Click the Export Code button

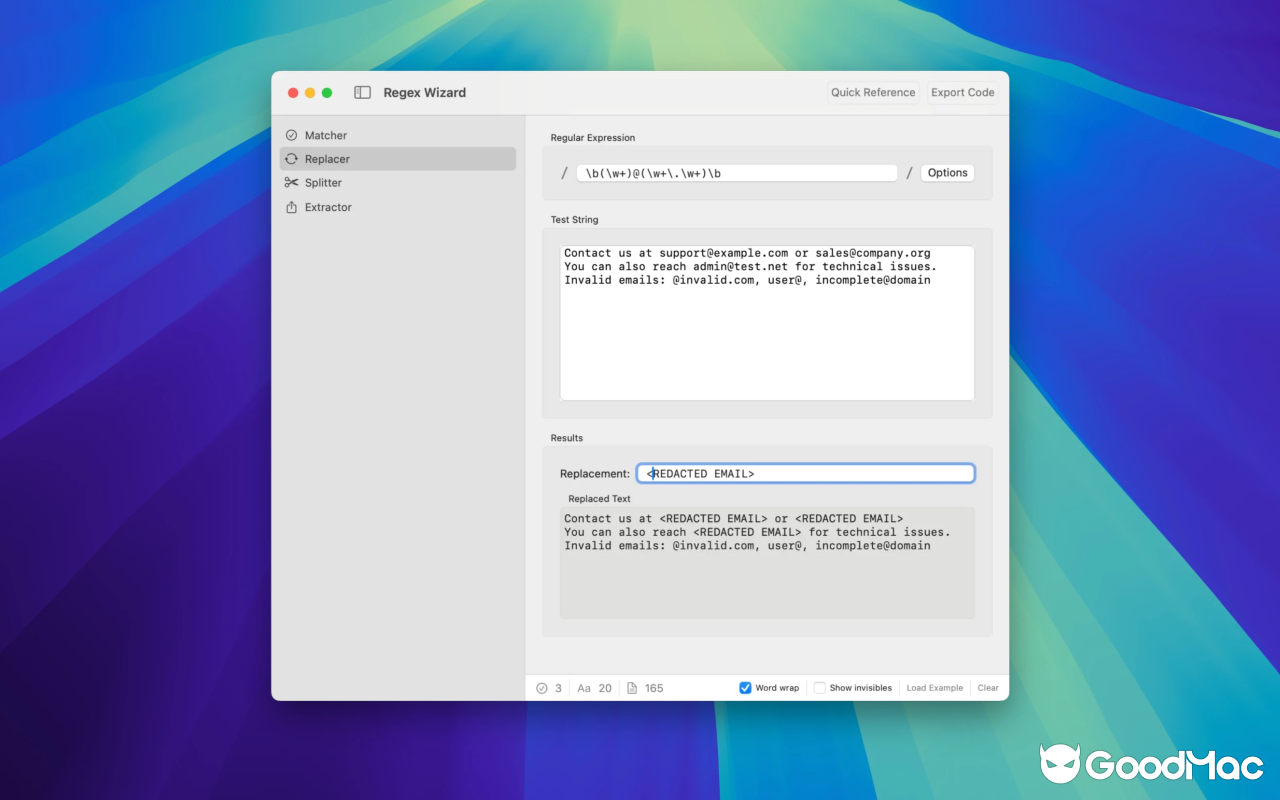point(961,92)
